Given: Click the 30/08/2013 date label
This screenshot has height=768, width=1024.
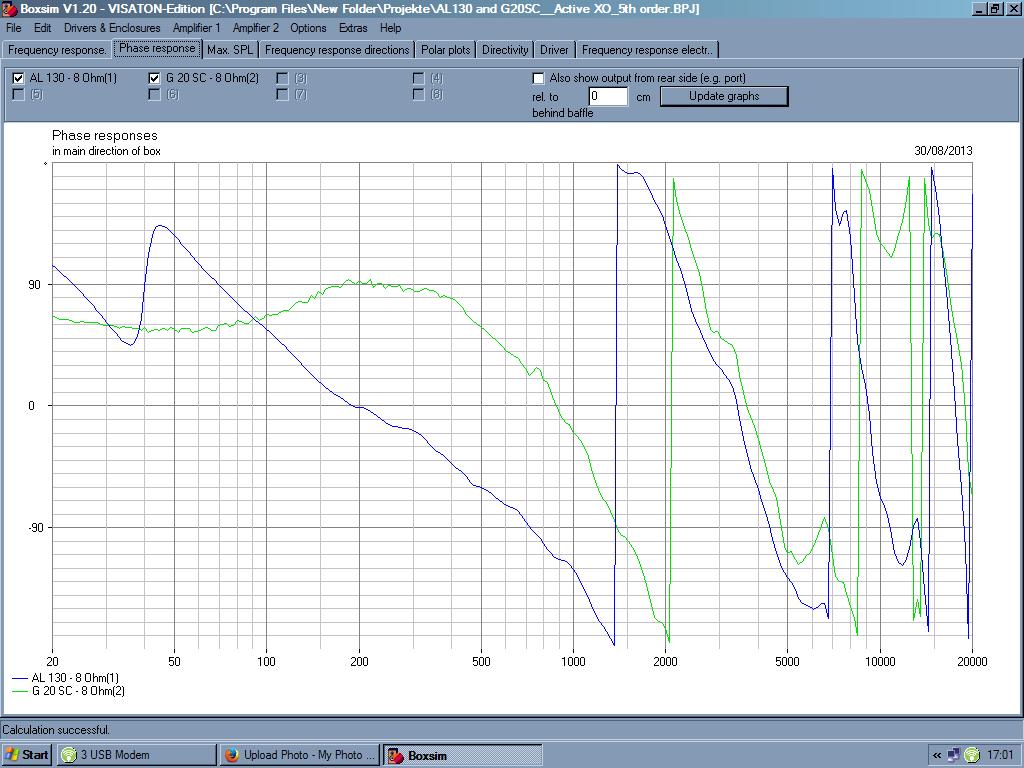Looking at the screenshot, I should pos(943,151).
